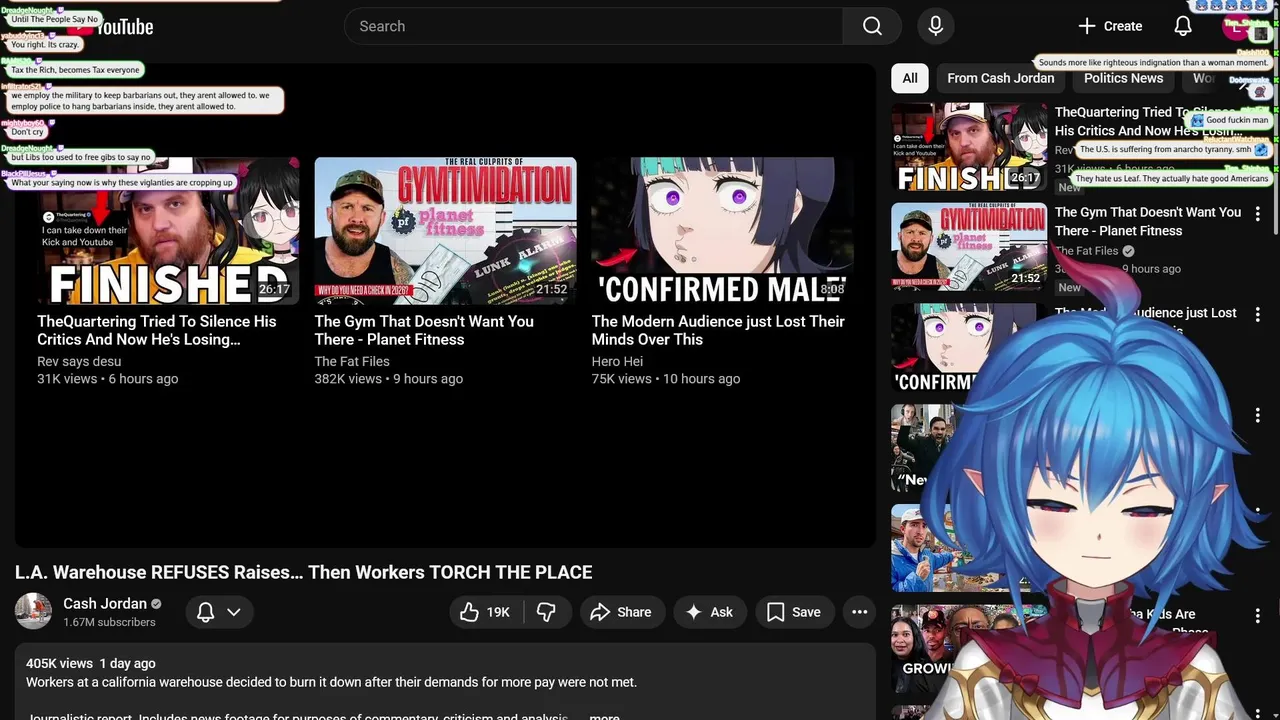Open sidebar FINISHED video thumbnail

pyautogui.click(x=969, y=147)
